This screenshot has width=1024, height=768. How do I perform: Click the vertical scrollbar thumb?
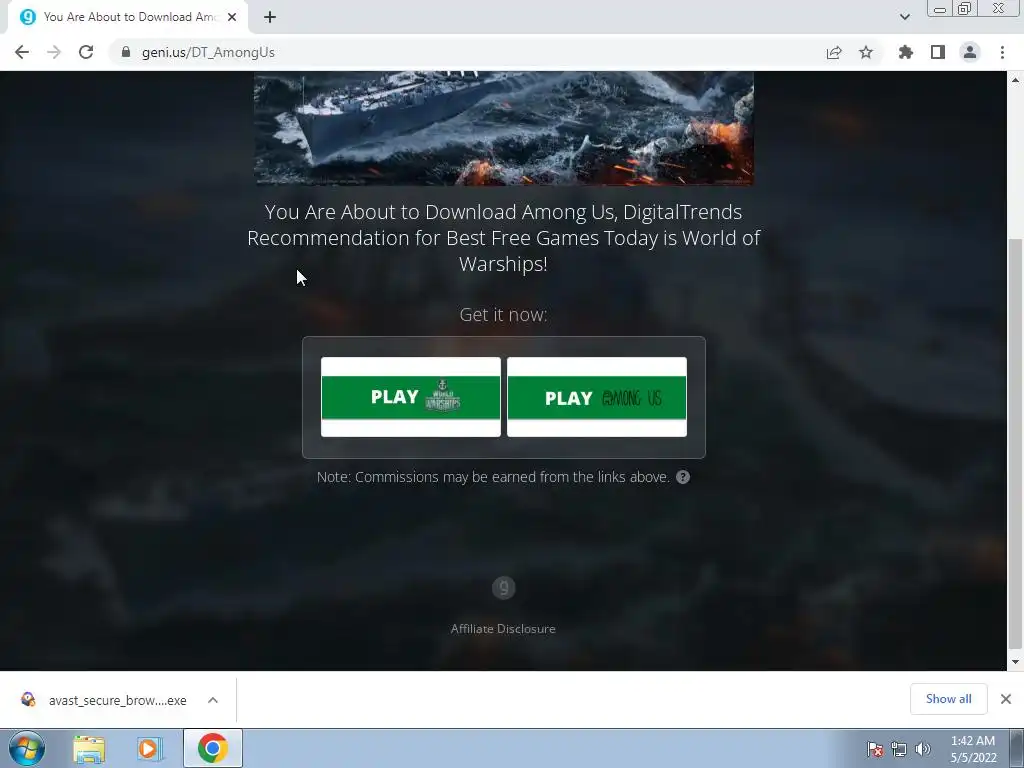click(x=1015, y=443)
